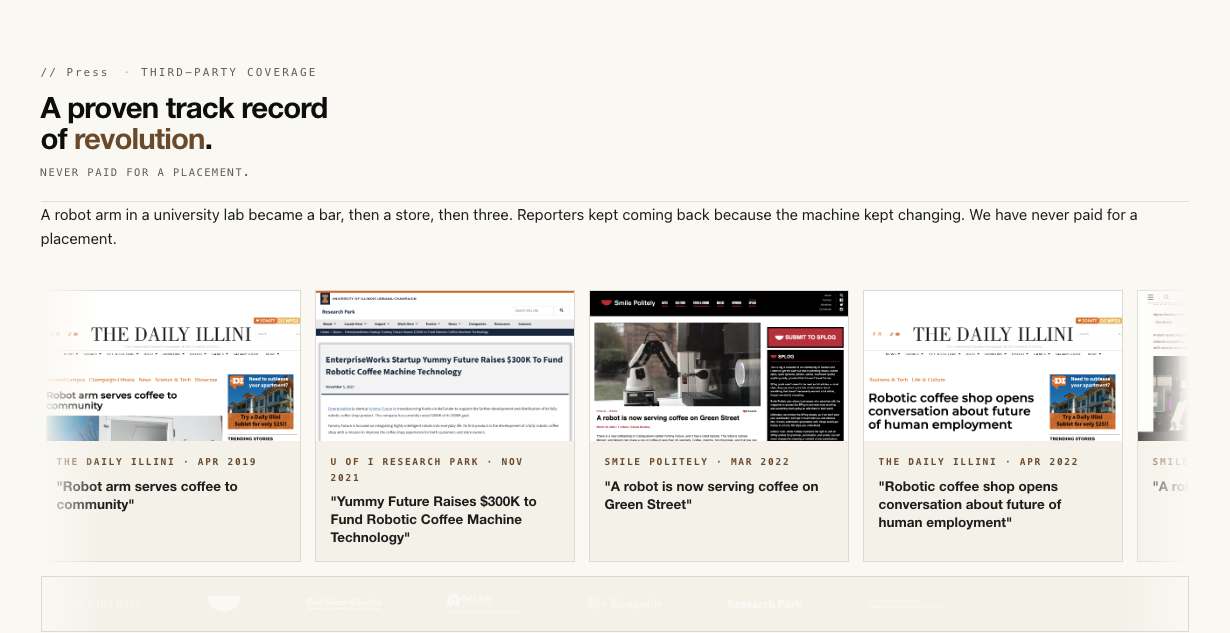Click the paragraph starting "A robot arm in a university lab"

pos(589,227)
